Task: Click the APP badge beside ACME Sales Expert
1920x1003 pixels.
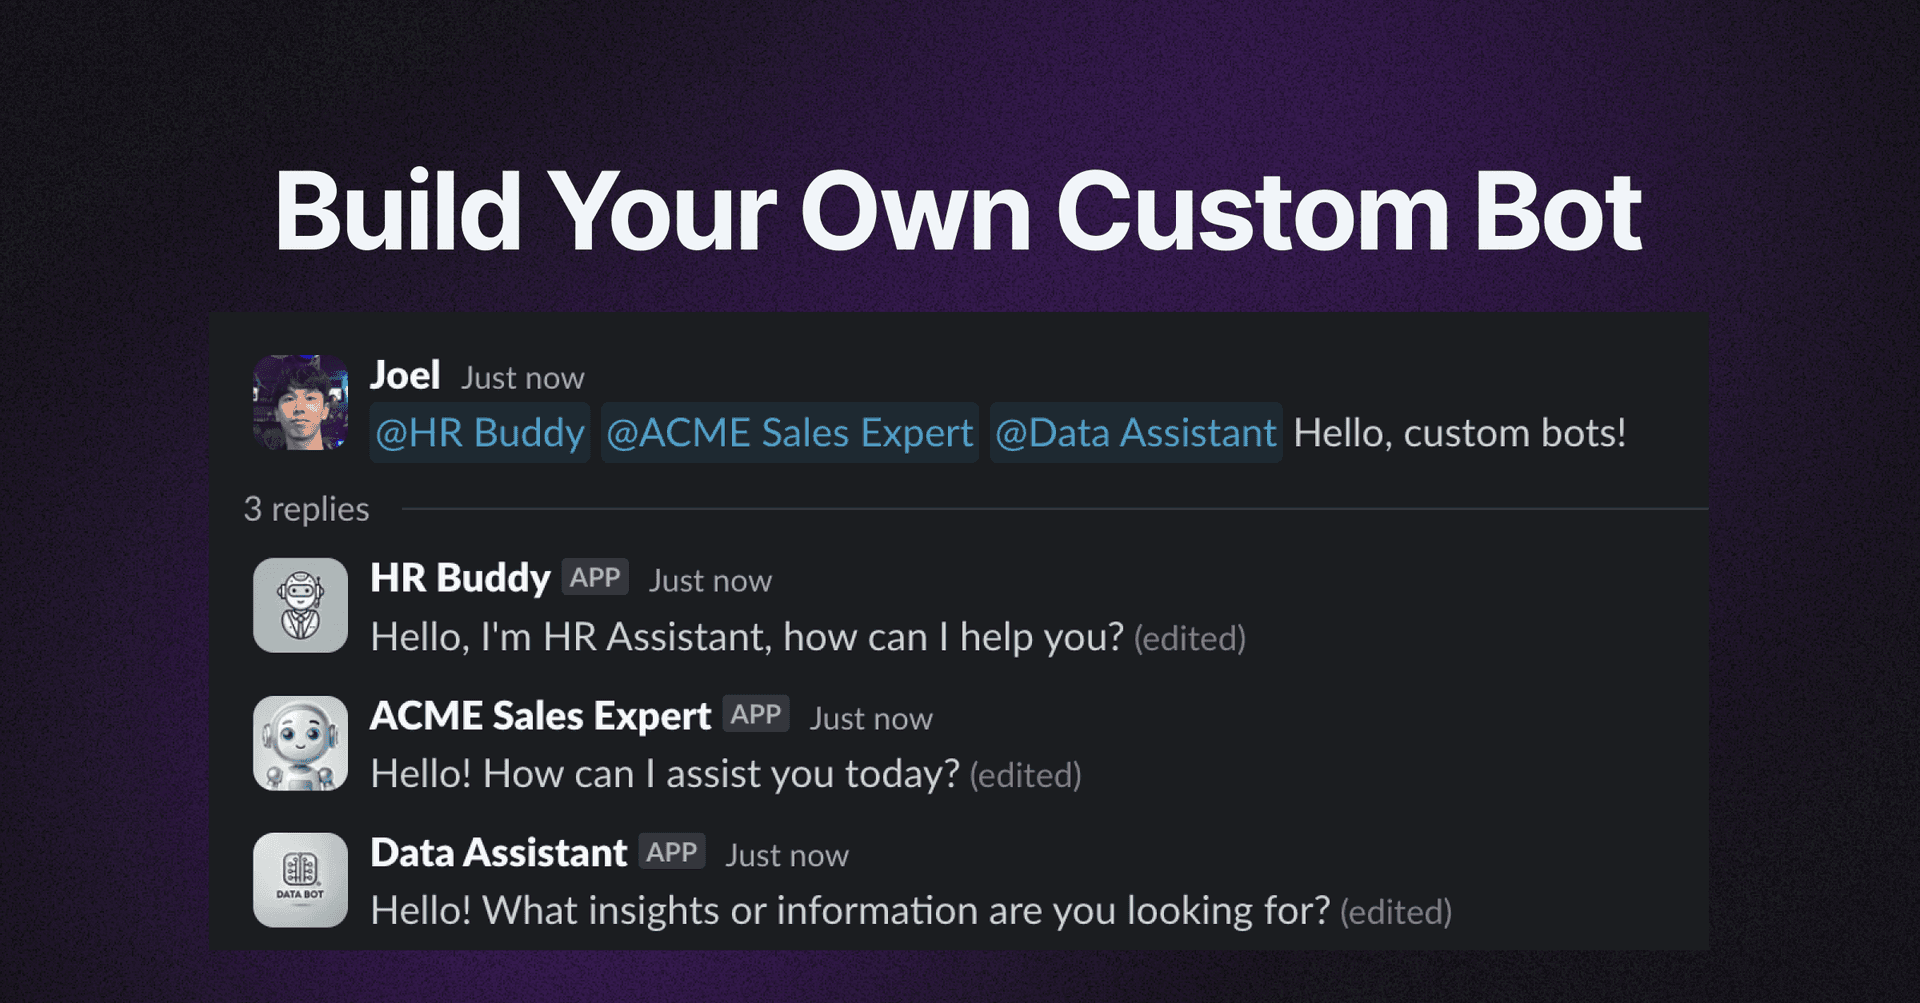Action: coord(755,714)
